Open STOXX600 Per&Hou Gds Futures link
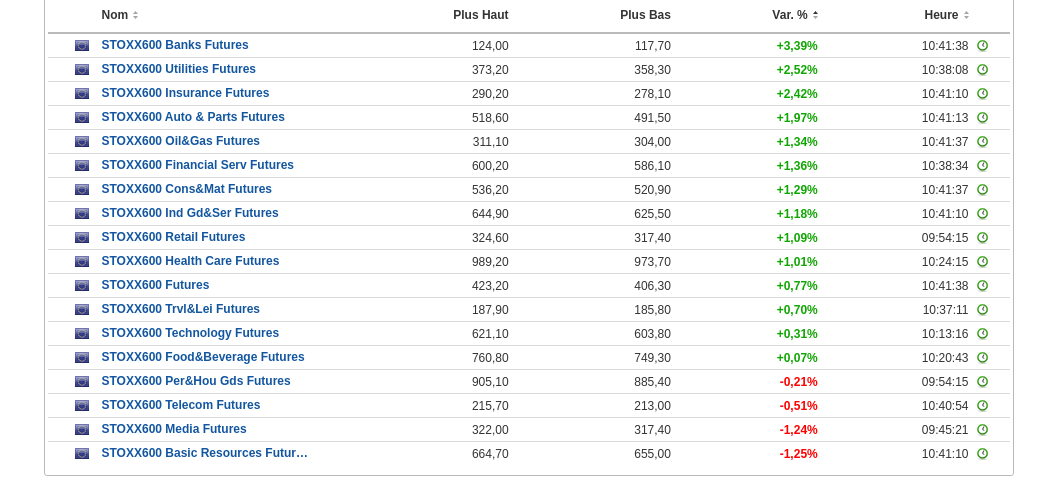Image resolution: width=1046 pixels, height=500 pixels. point(196,381)
